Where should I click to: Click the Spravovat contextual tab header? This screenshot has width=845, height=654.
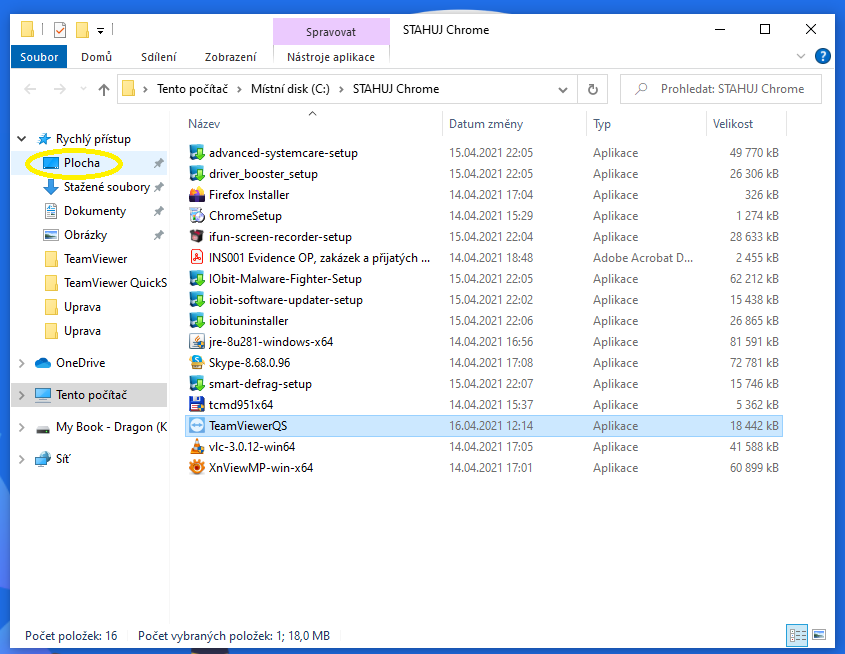click(331, 32)
